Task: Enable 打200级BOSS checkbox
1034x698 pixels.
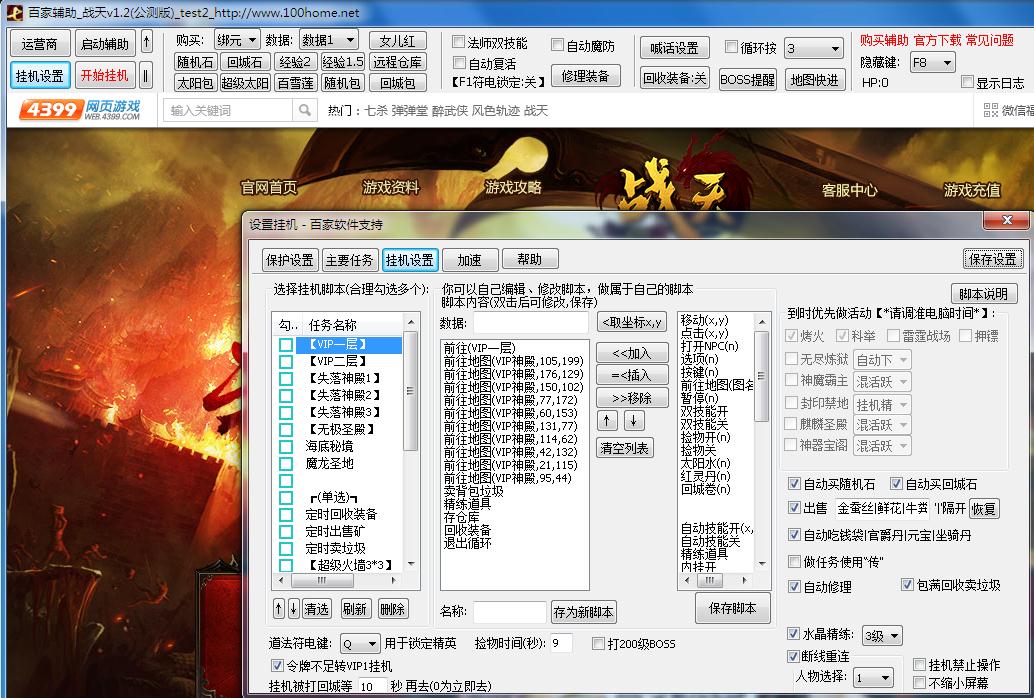Action: 598,643
